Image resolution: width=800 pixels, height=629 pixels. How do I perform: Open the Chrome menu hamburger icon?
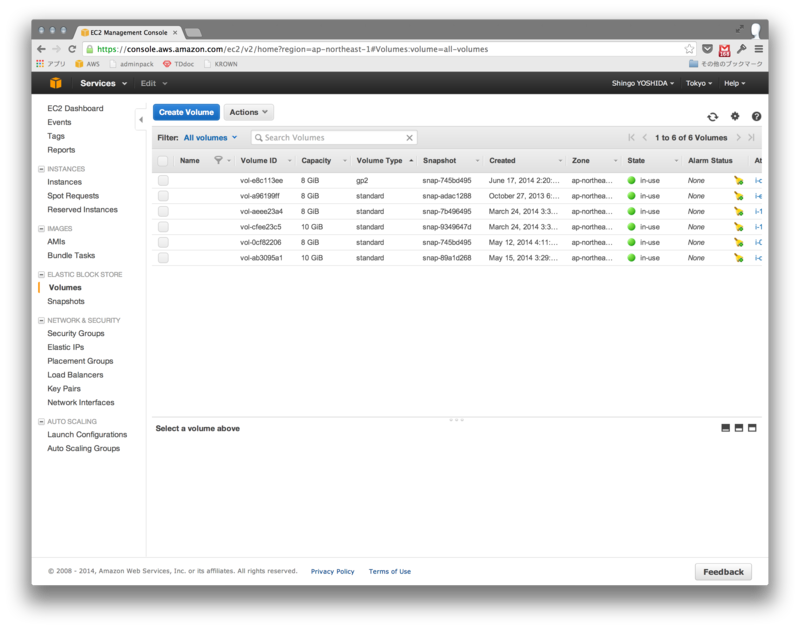(x=759, y=49)
